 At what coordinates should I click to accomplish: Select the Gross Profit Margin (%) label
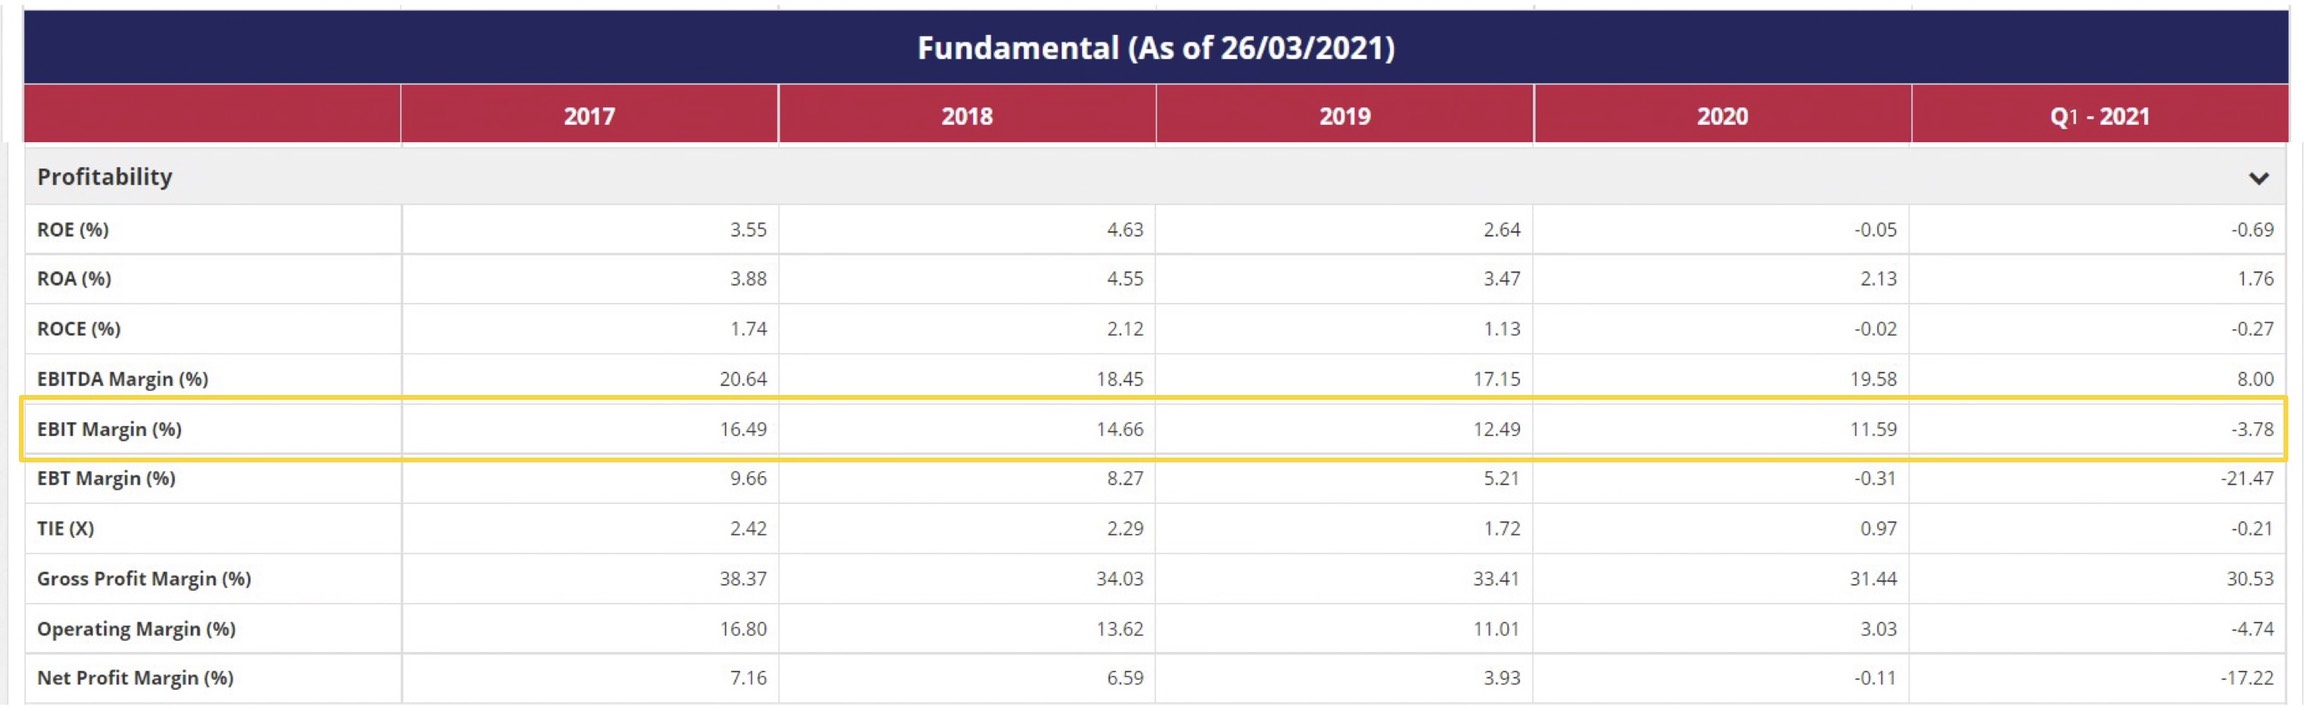144,578
